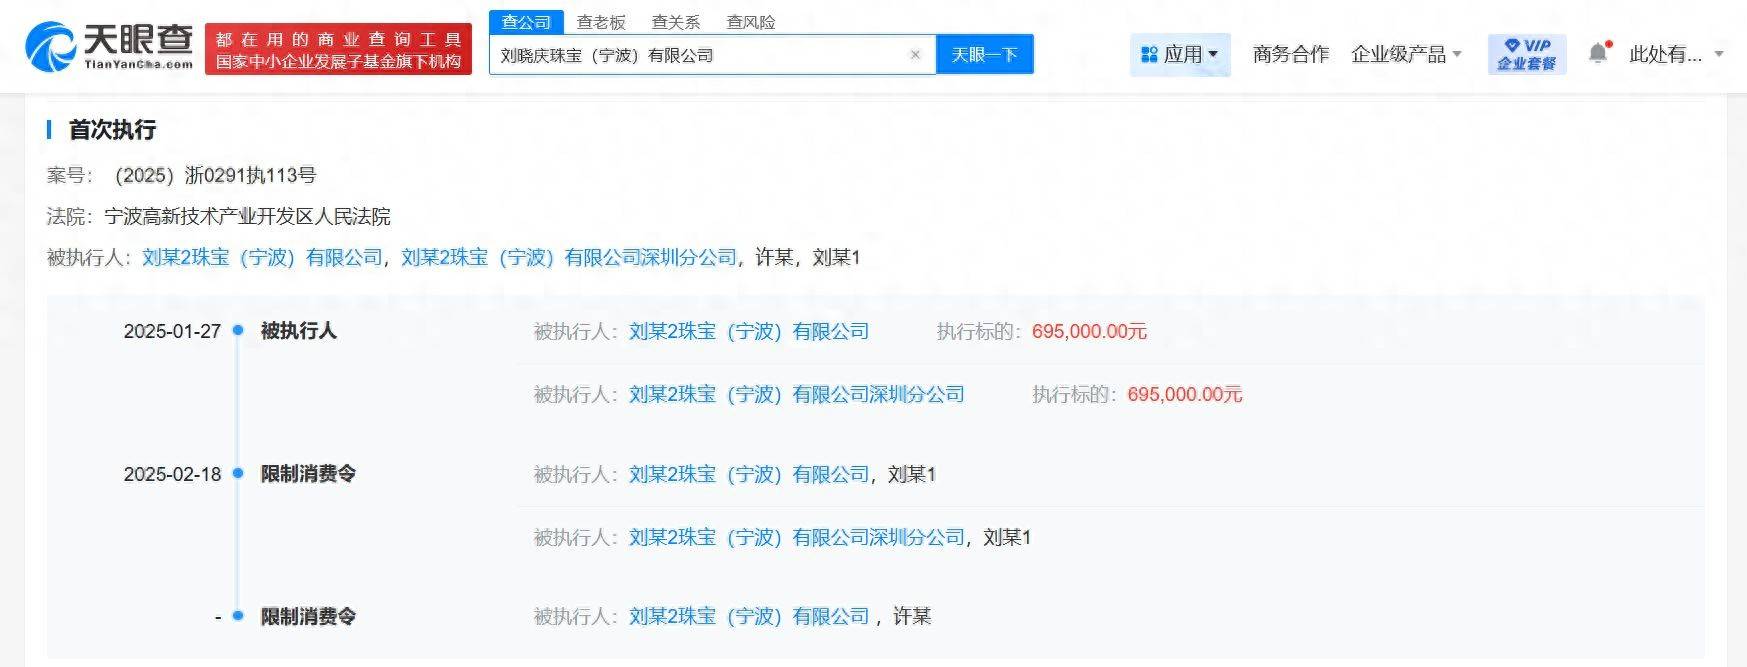Open 深圳分公司 link beside second 695,000.00元
1747x667 pixels.
click(x=797, y=394)
